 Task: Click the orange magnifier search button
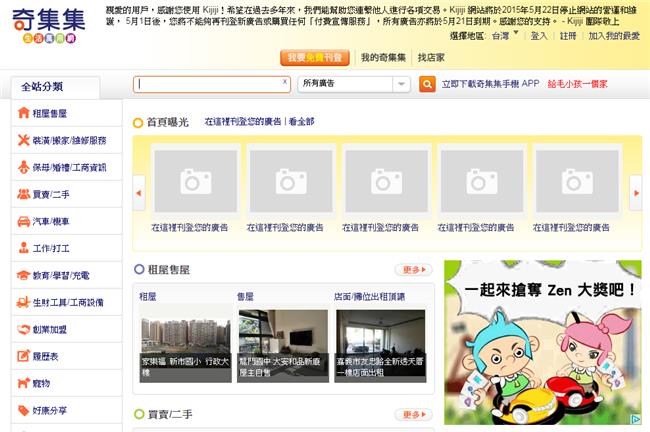427,84
